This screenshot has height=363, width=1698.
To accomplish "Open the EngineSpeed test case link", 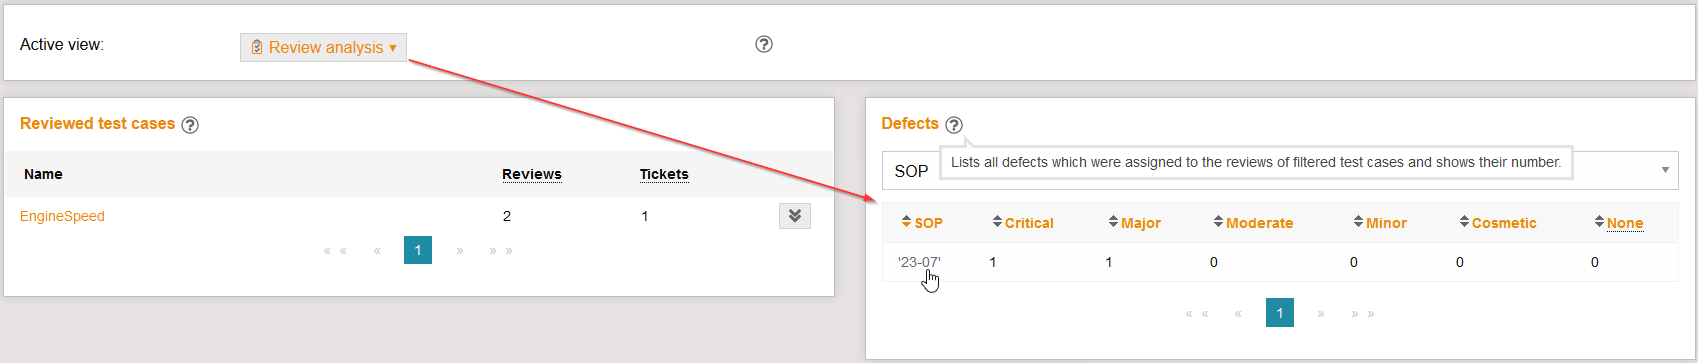I will pos(62,216).
